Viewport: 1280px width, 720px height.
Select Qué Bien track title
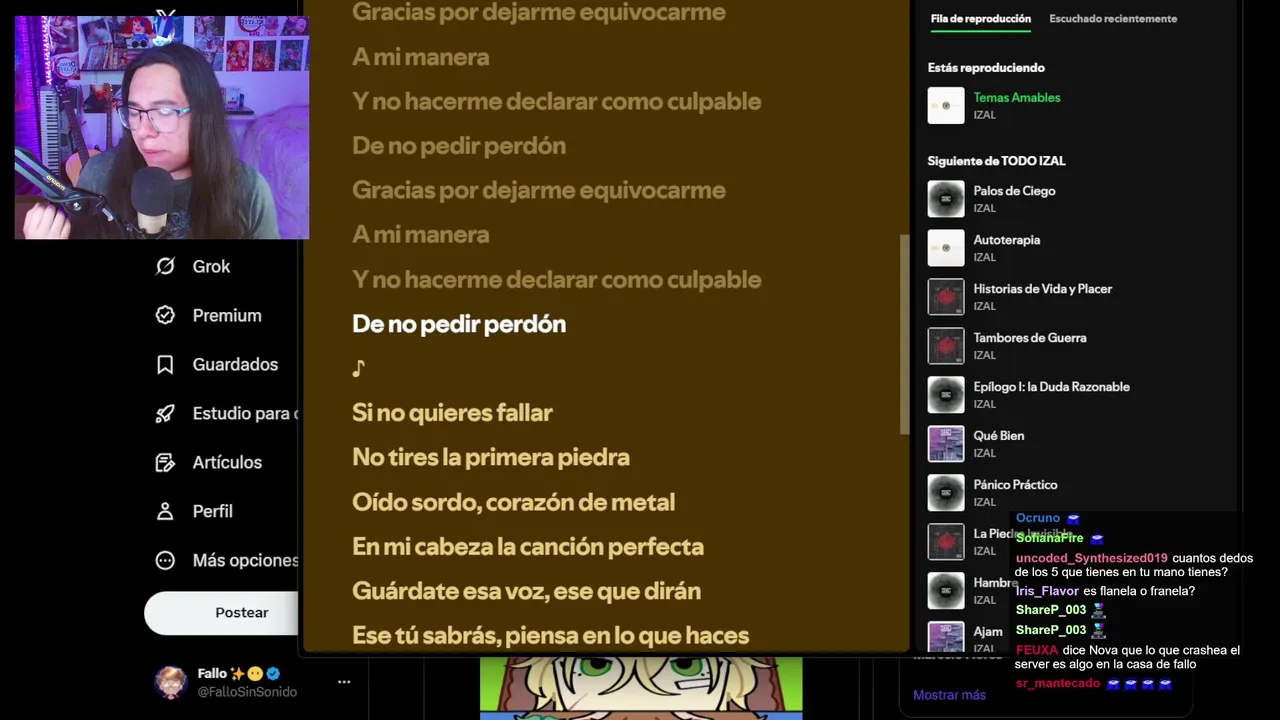pyautogui.click(x=999, y=435)
